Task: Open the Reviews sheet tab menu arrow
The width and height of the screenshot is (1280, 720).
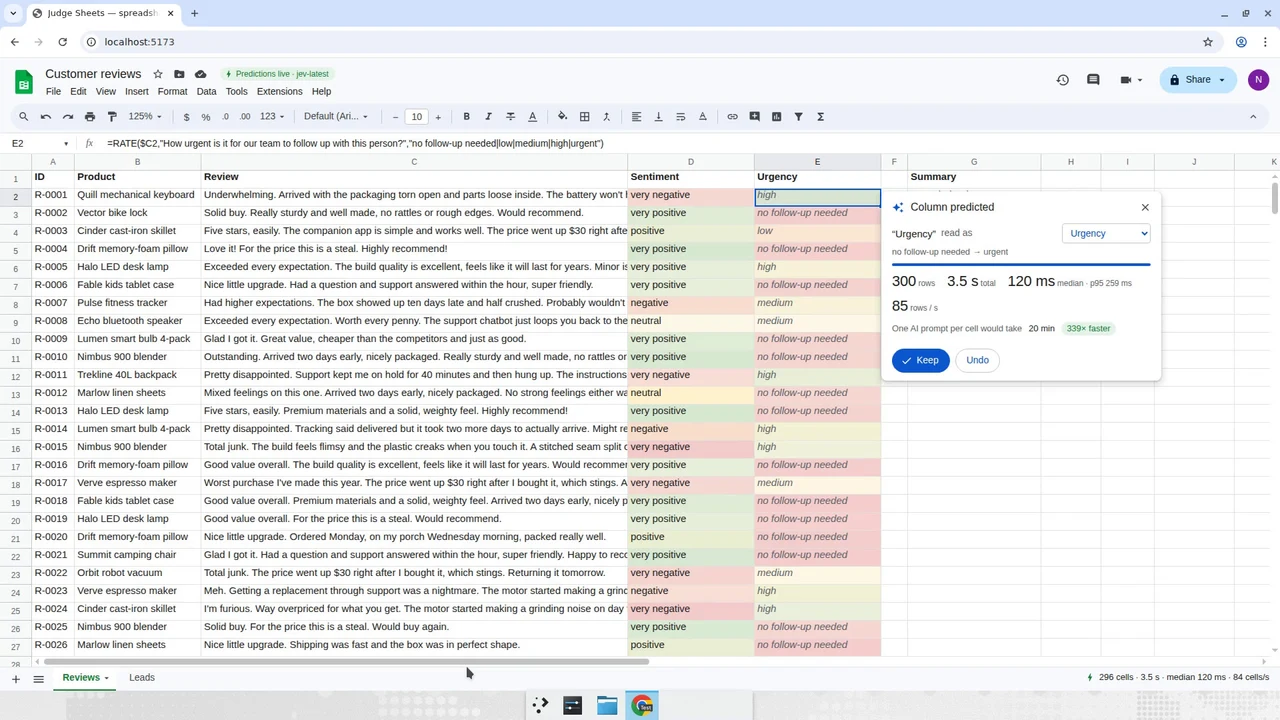Action: click(106, 678)
